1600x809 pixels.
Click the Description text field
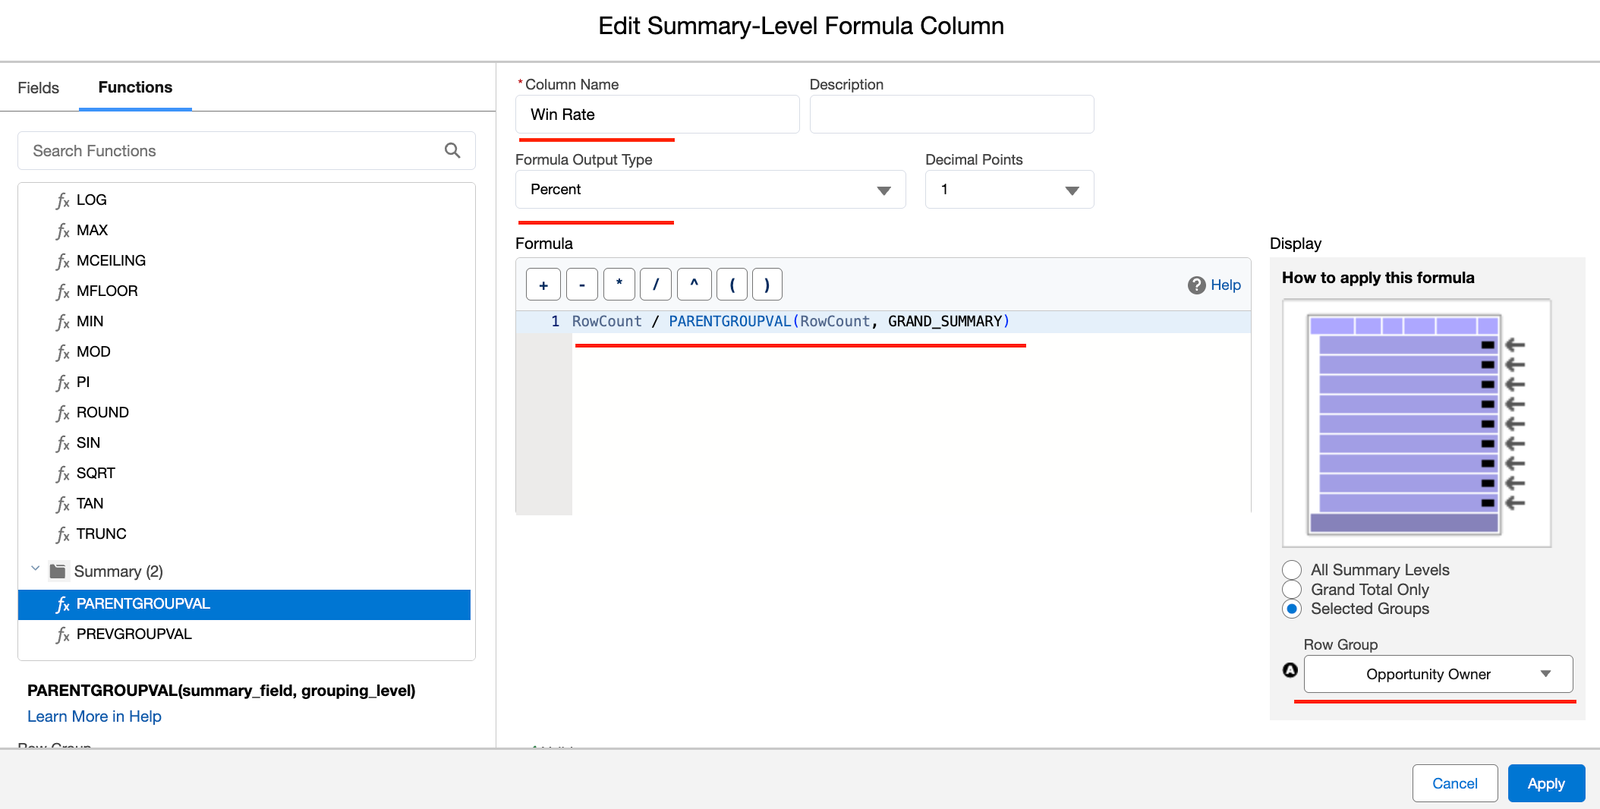click(x=951, y=114)
